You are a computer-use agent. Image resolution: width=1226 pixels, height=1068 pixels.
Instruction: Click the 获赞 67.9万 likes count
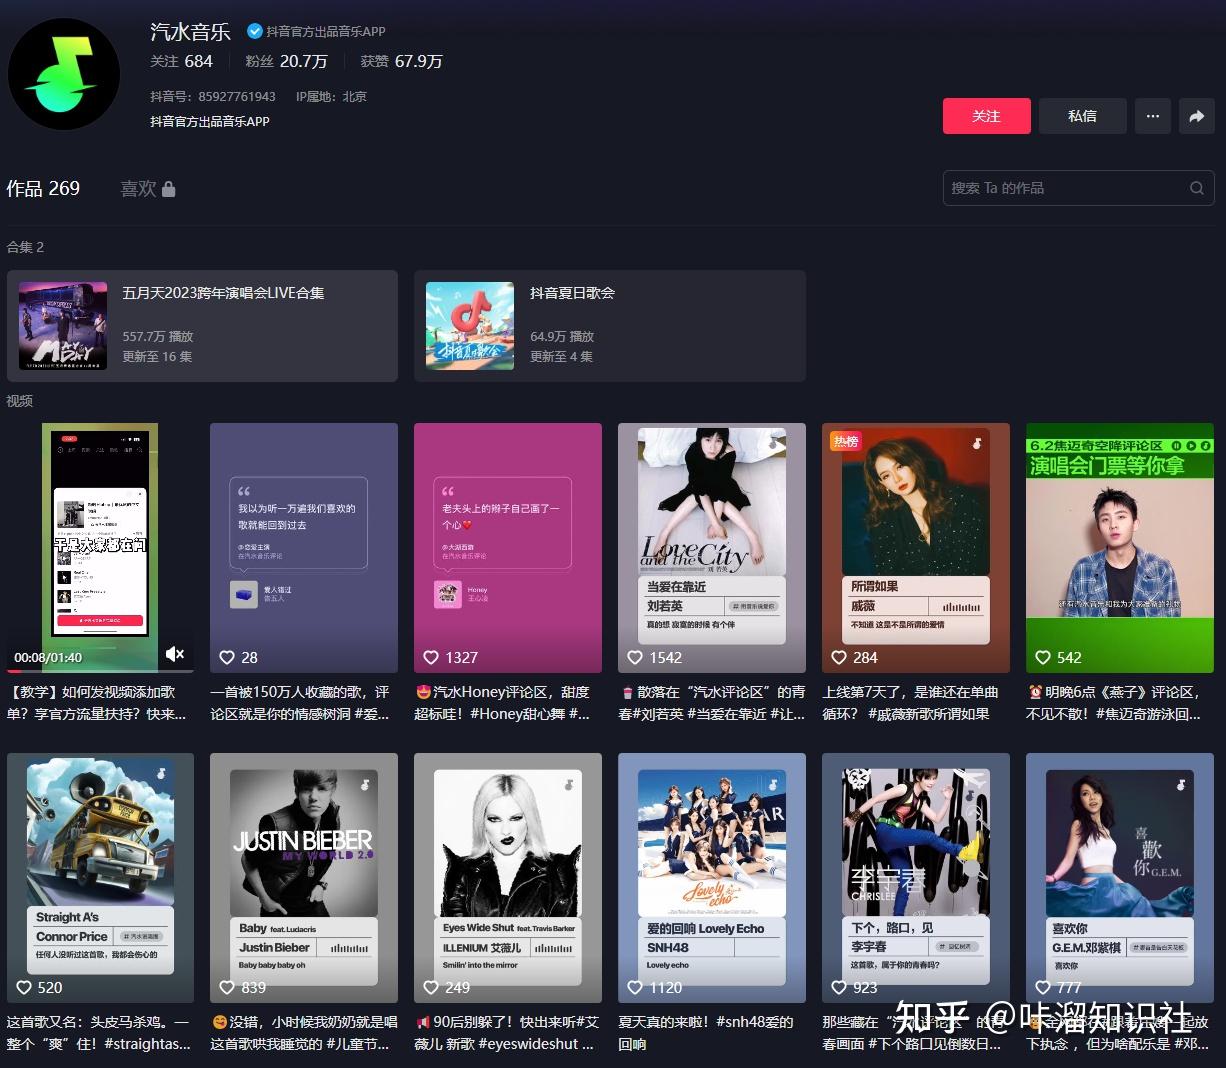pos(401,61)
